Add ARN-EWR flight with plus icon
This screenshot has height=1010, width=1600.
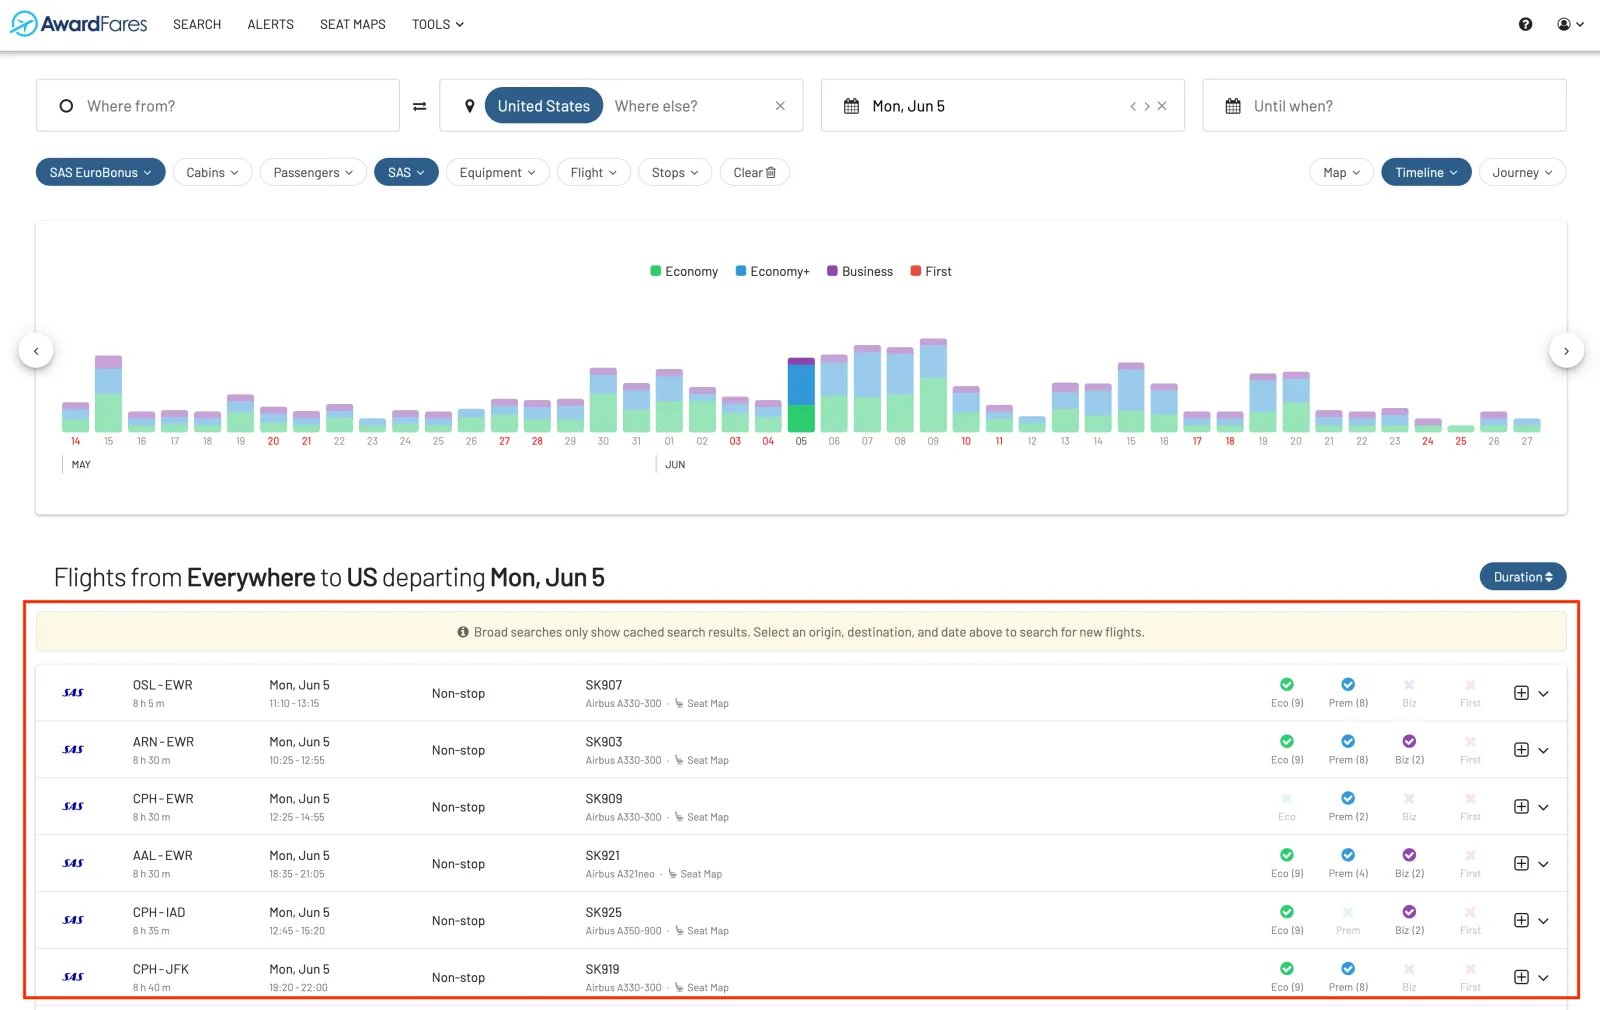click(1521, 750)
